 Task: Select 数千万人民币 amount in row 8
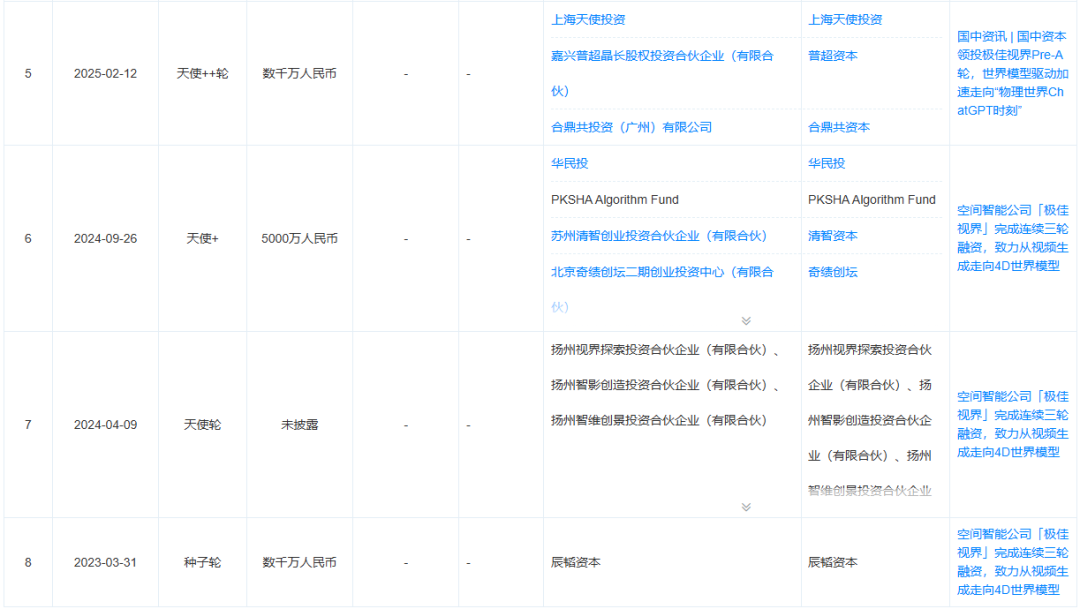(x=300, y=563)
